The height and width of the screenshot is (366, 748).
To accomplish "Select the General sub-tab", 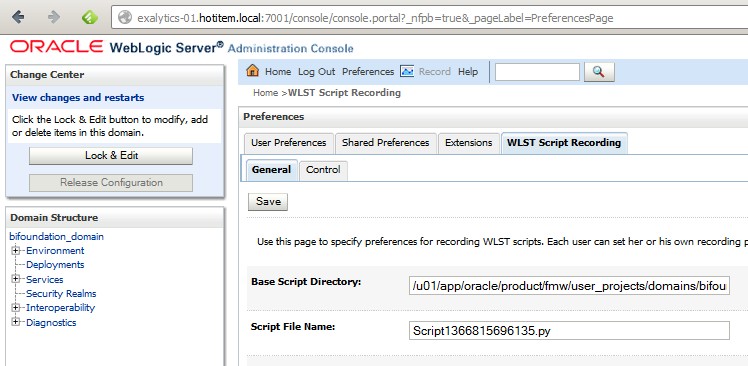I will pos(271,170).
